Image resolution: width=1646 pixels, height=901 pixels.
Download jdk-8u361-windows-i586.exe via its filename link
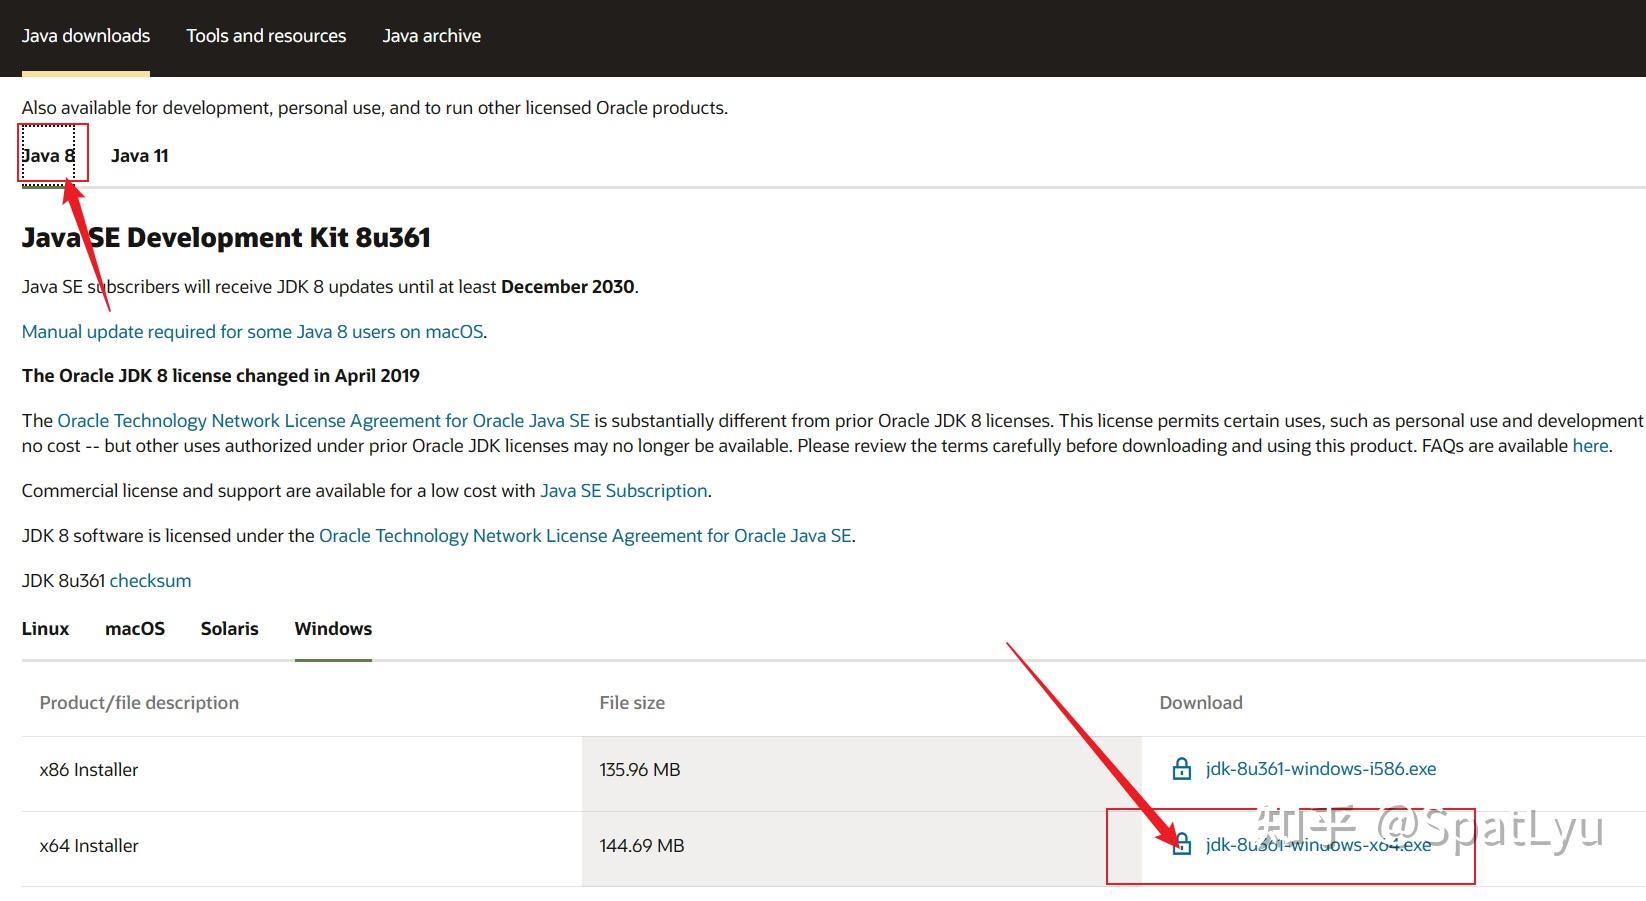coord(1321,769)
